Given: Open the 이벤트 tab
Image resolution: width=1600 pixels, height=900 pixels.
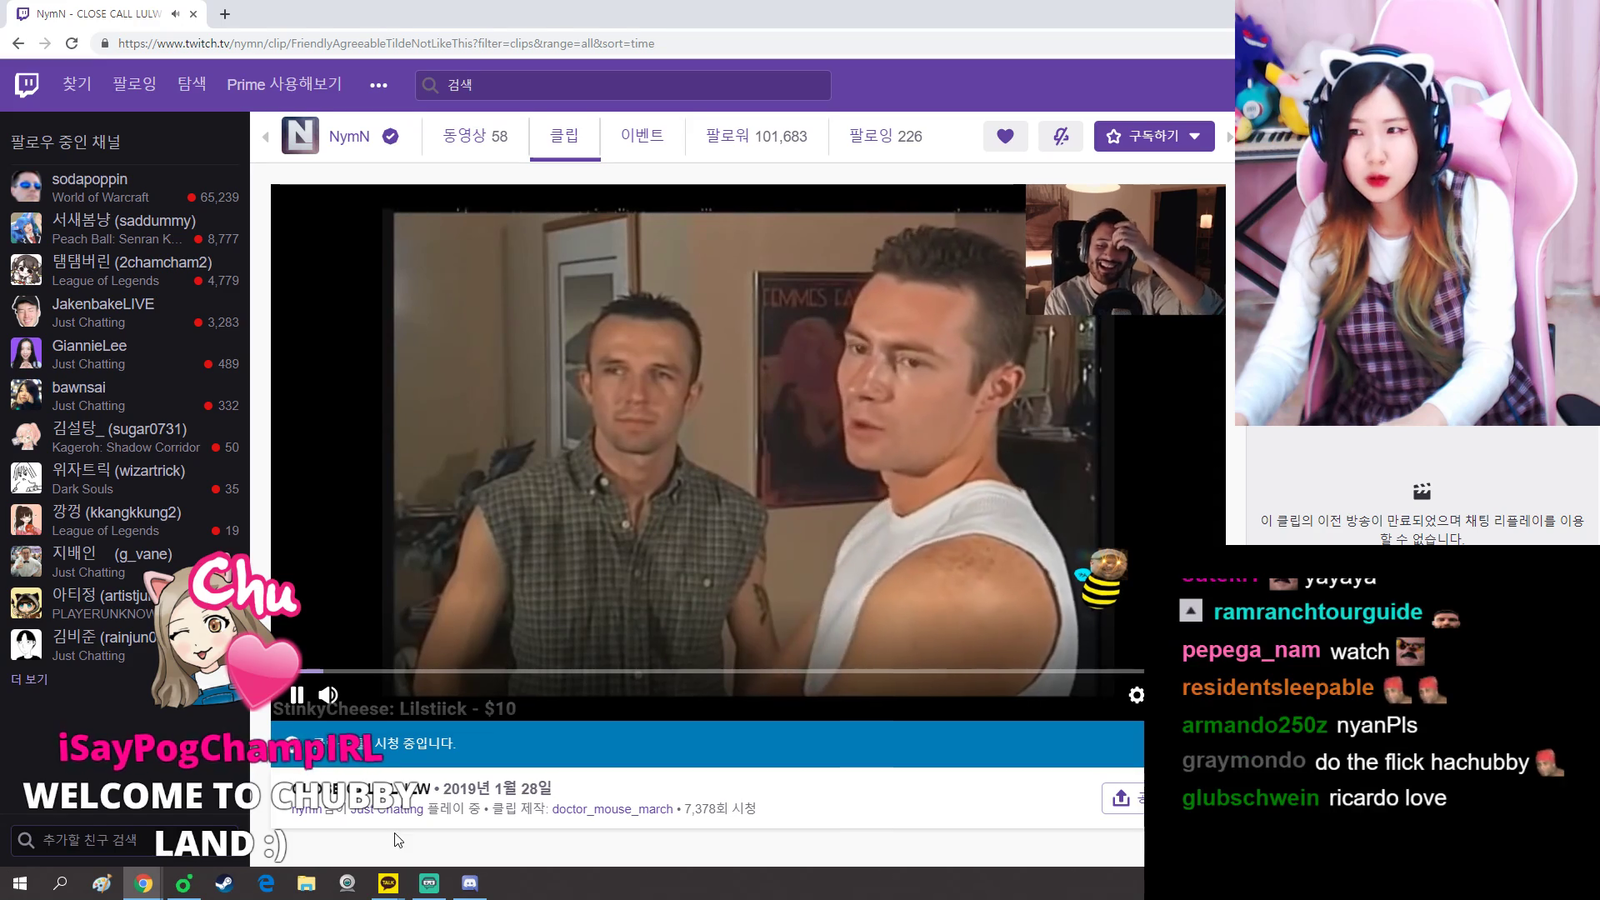Looking at the screenshot, I should point(642,136).
